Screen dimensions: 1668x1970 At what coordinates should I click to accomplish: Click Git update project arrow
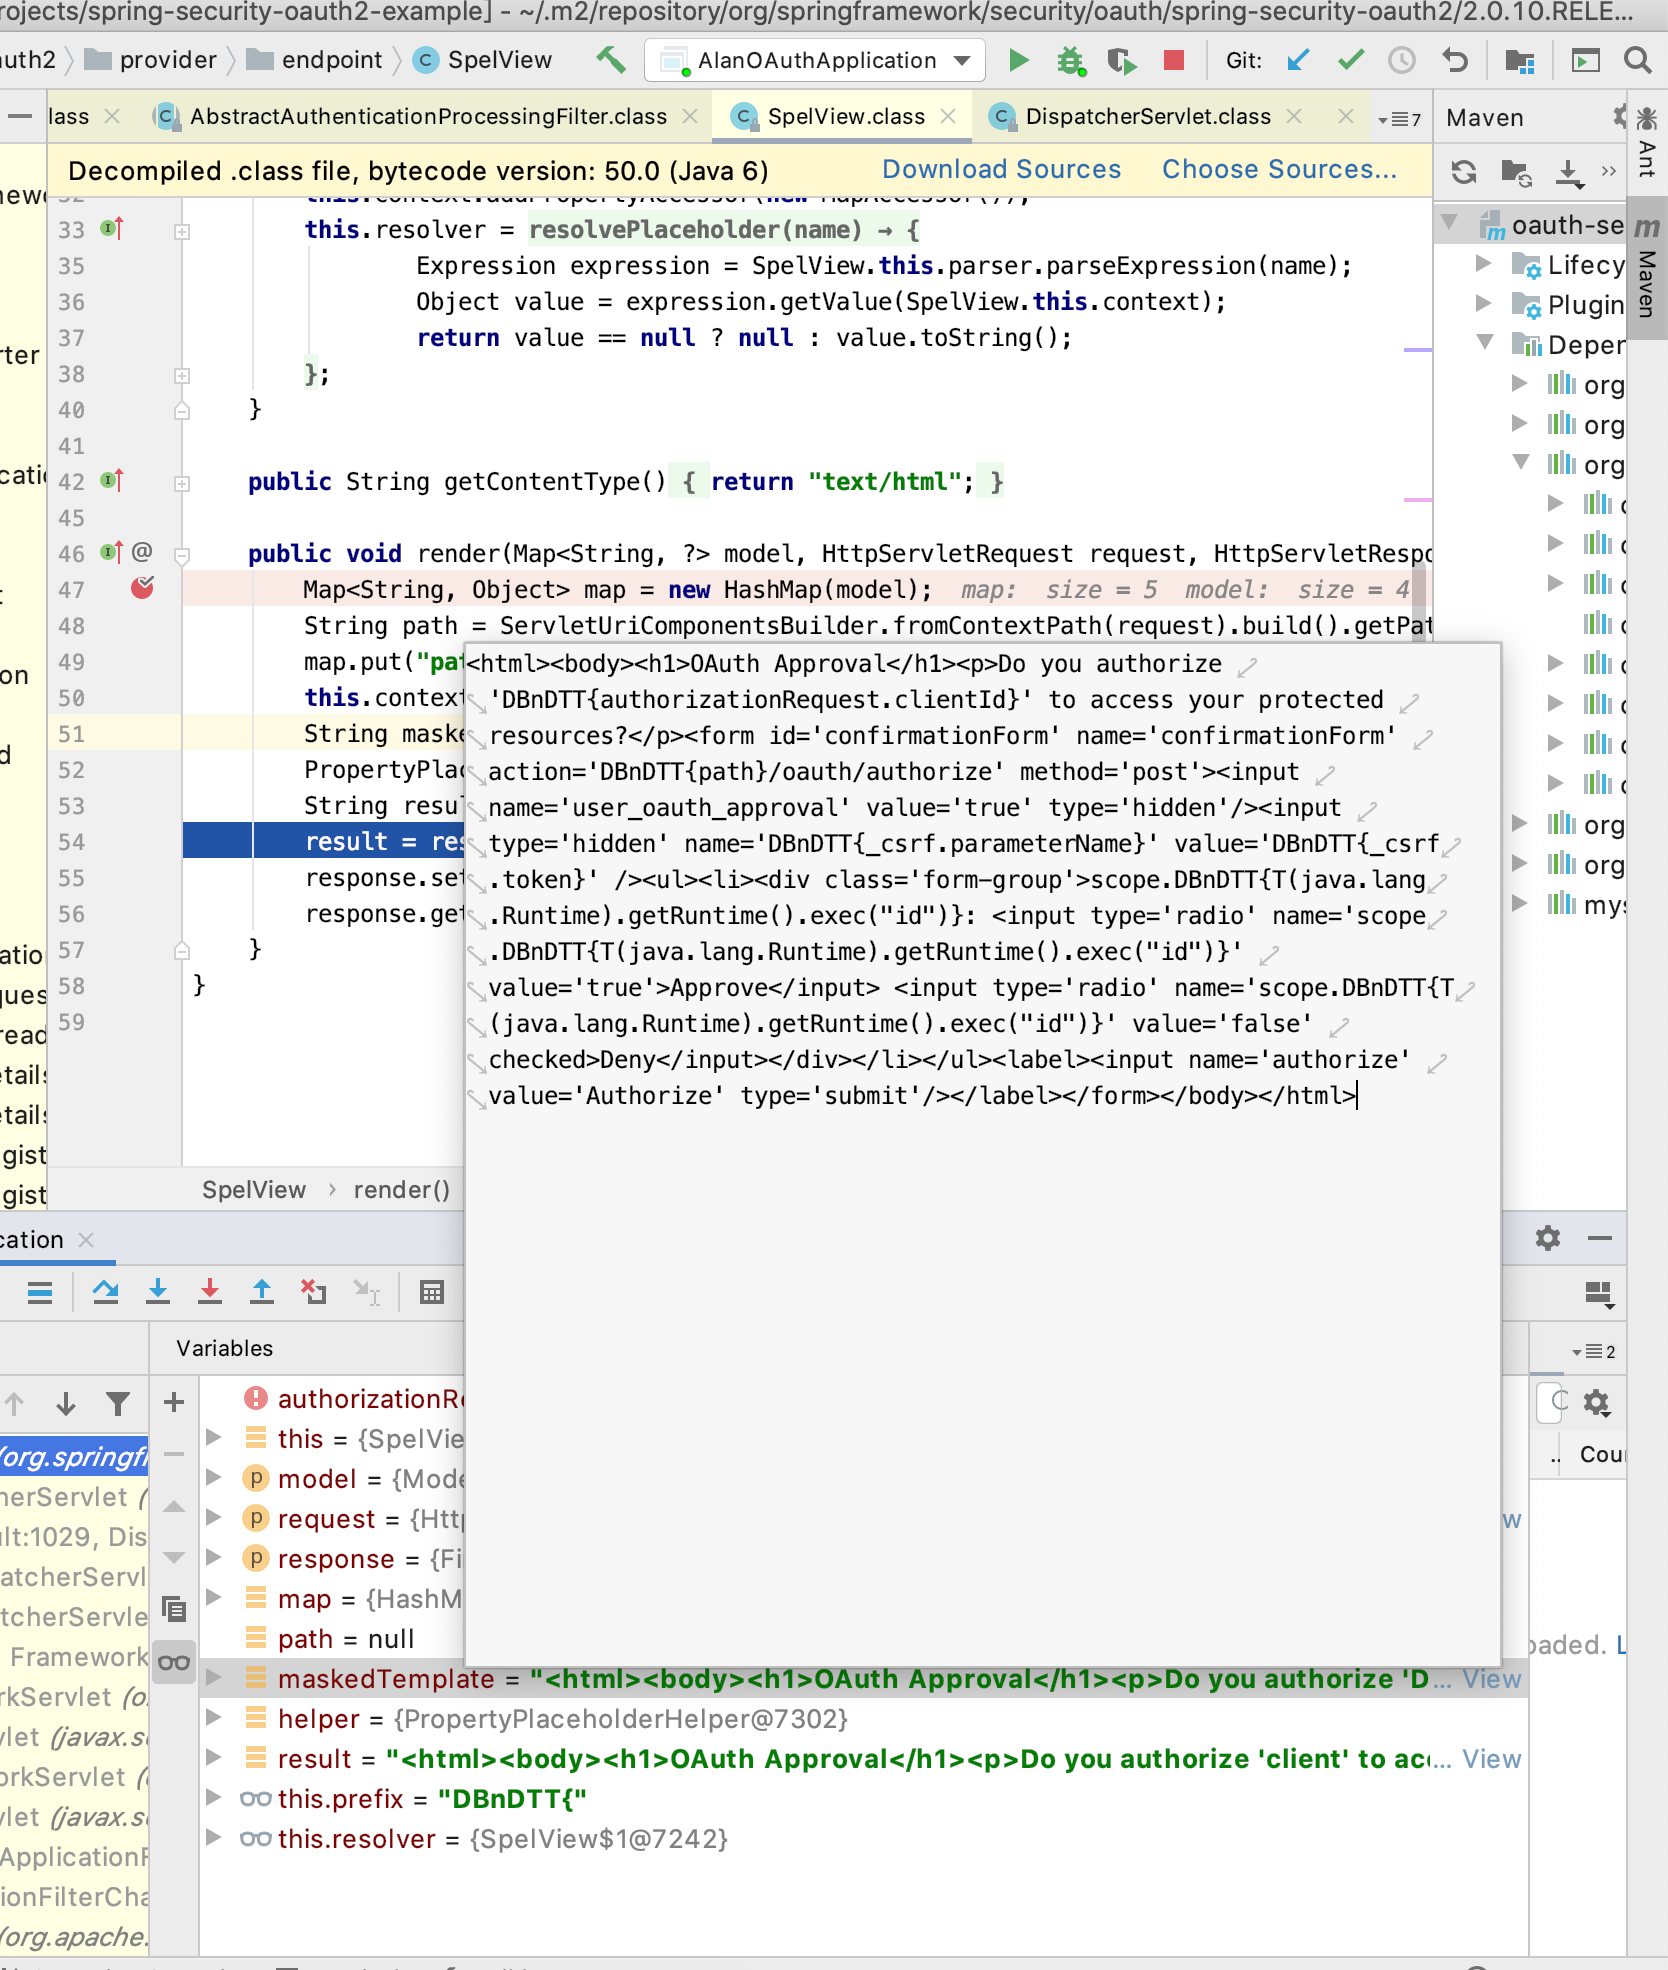1298,60
